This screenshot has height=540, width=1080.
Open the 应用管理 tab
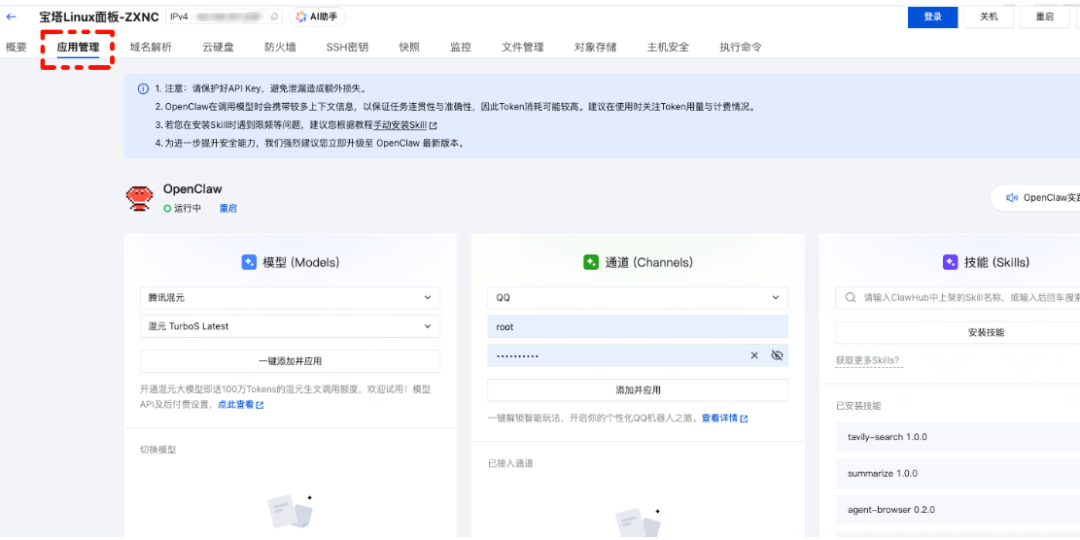tap(78, 48)
